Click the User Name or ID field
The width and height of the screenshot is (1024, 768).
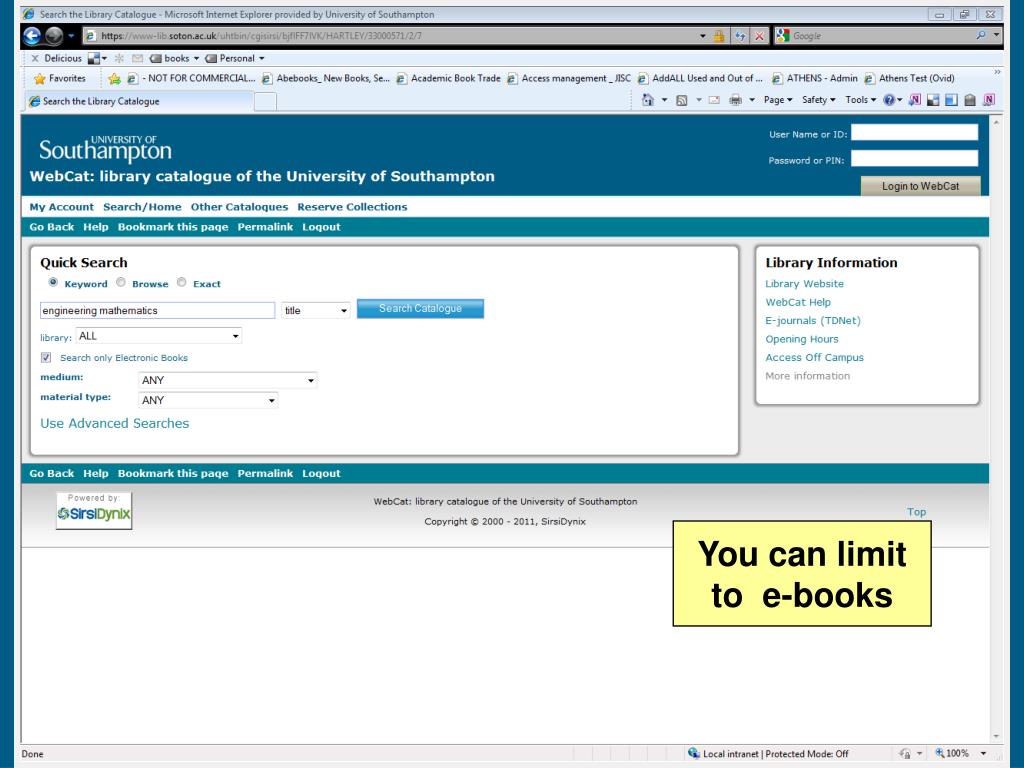pos(914,133)
